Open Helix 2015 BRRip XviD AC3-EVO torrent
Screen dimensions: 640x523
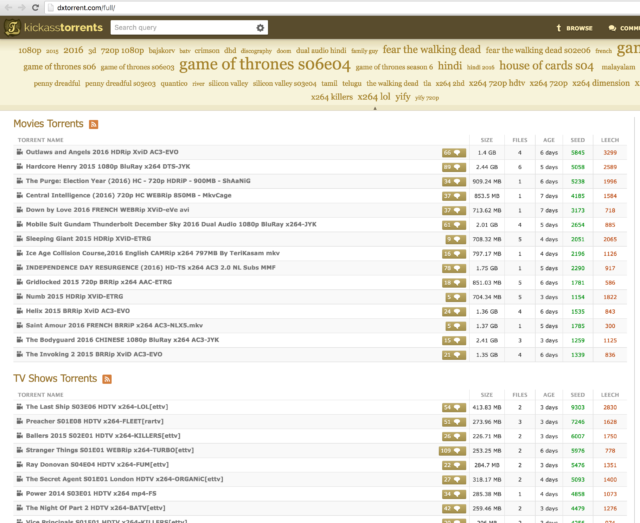click(x=78, y=311)
